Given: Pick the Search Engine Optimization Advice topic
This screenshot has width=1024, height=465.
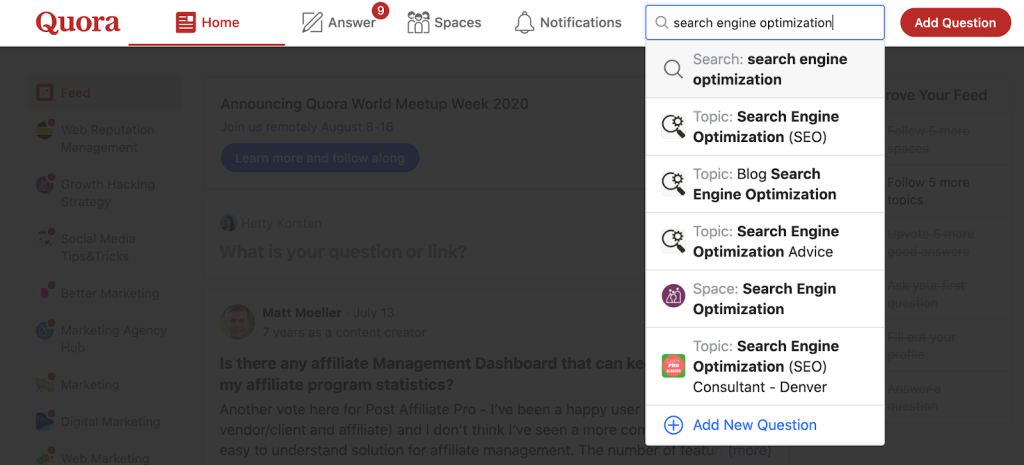Looking at the screenshot, I should click(x=765, y=242).
